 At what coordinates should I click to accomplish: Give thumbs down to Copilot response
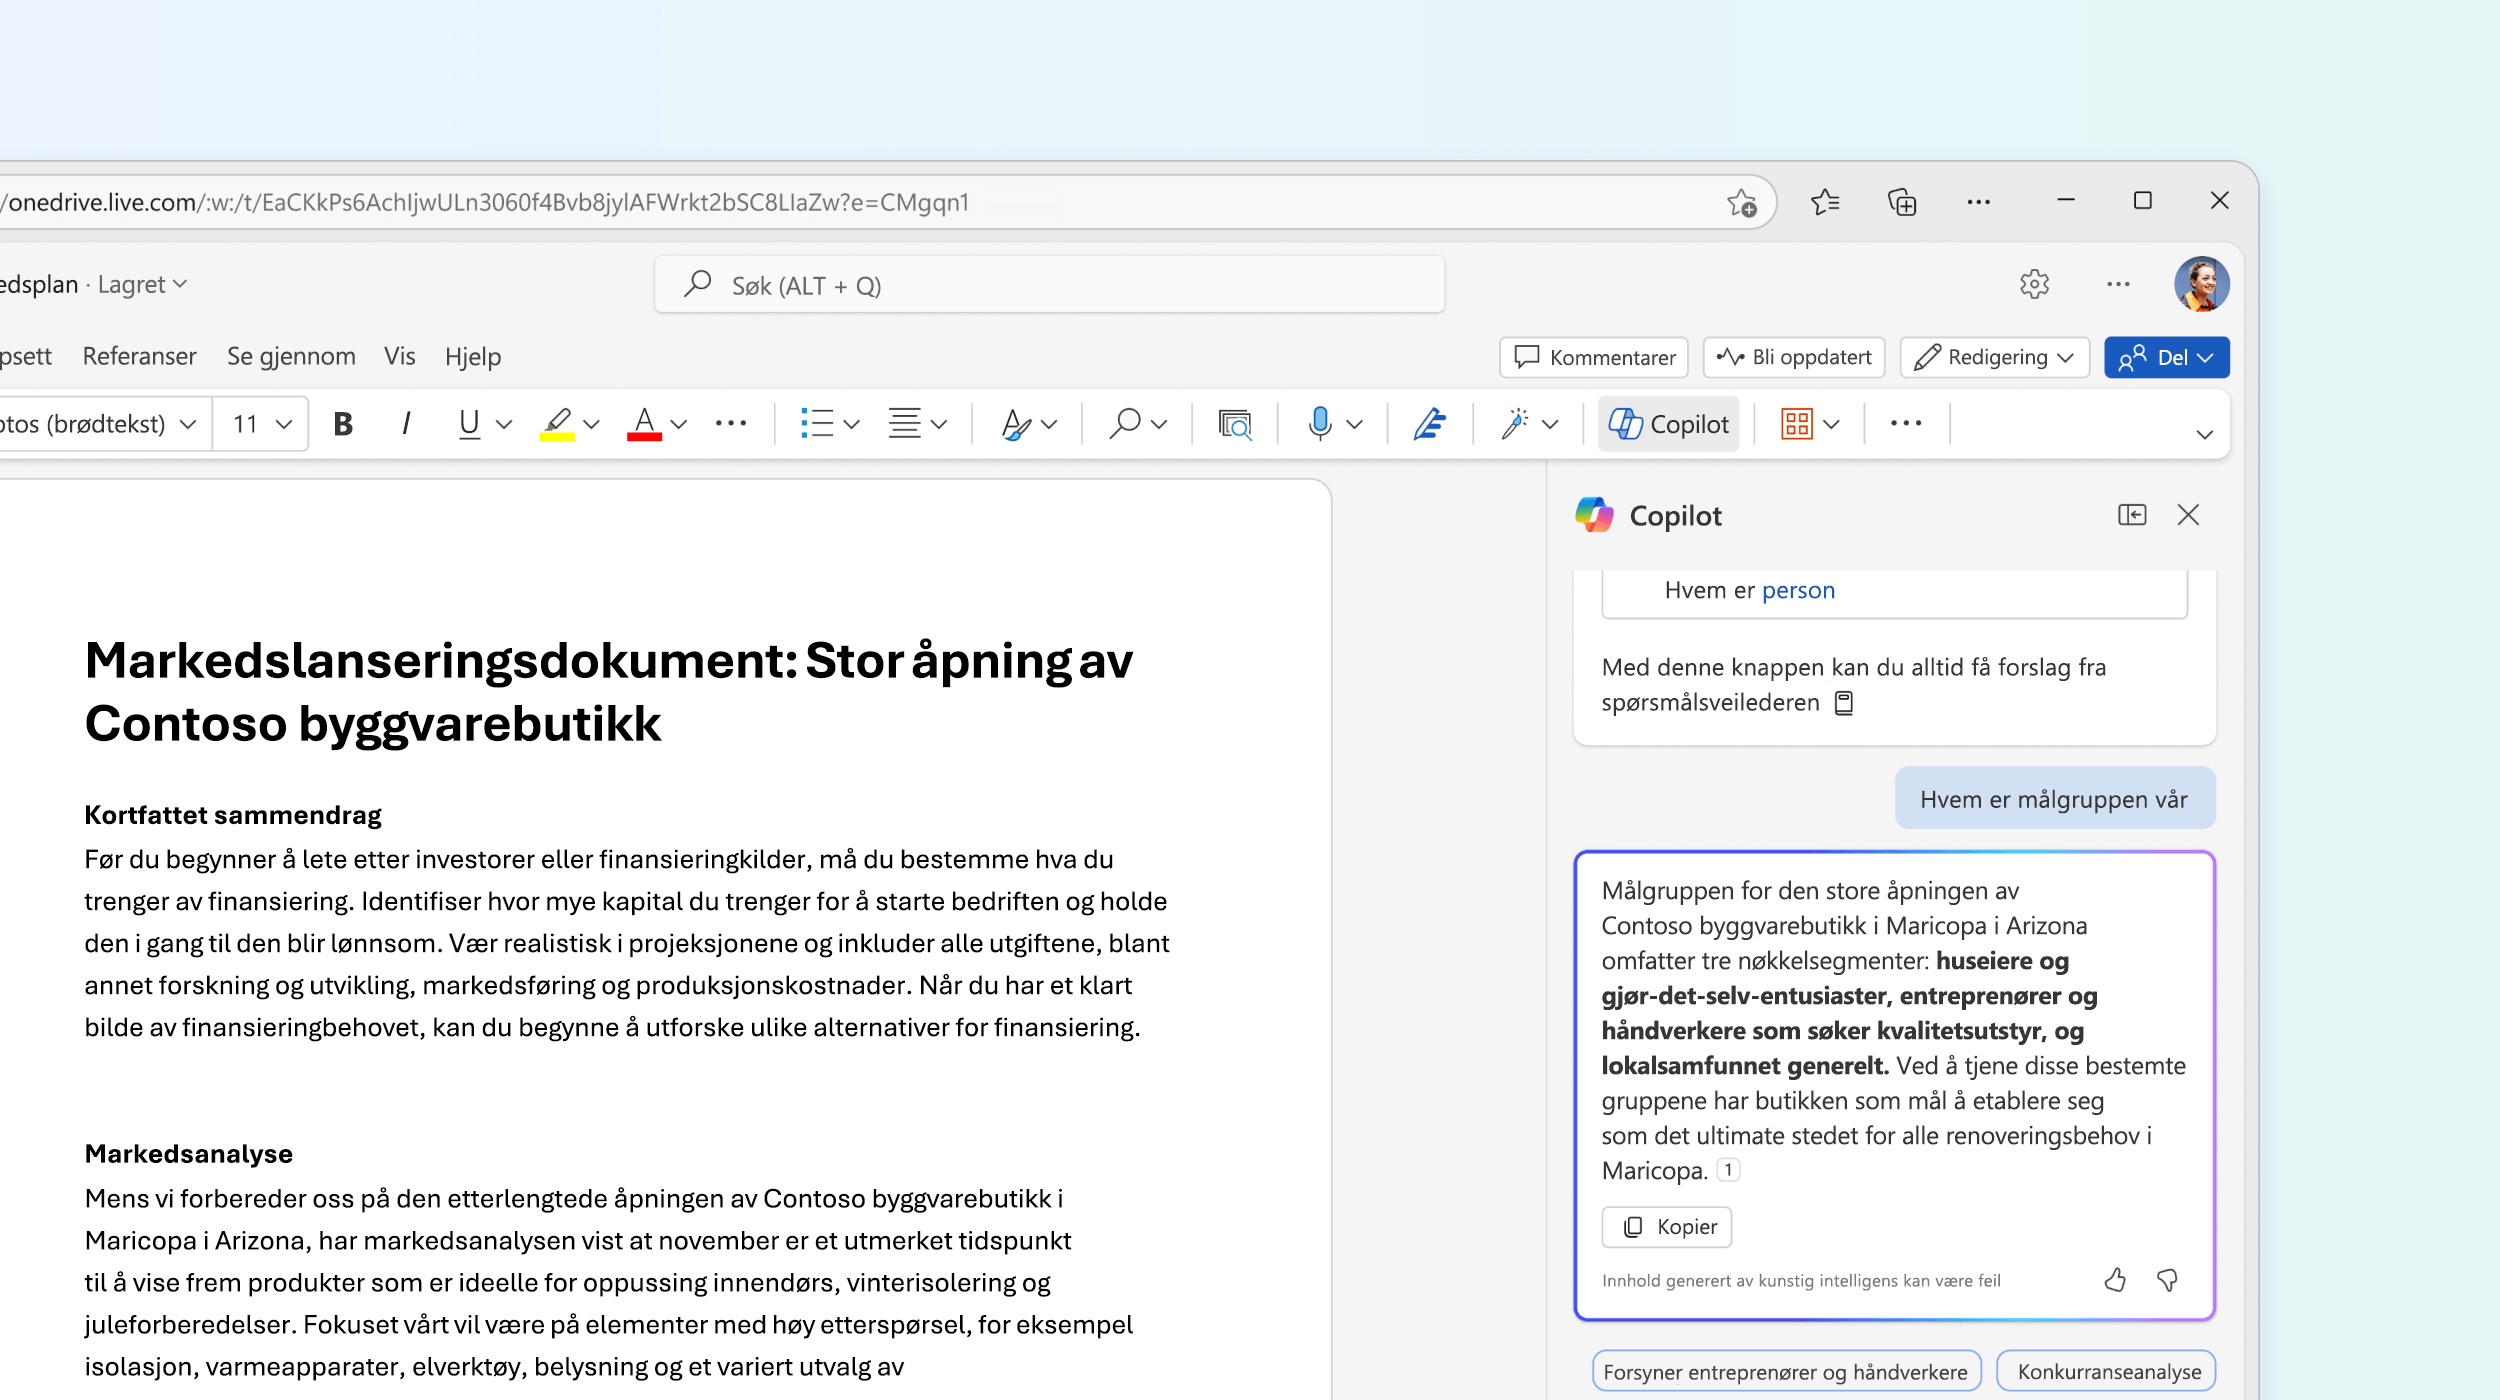(2167, 1281)
